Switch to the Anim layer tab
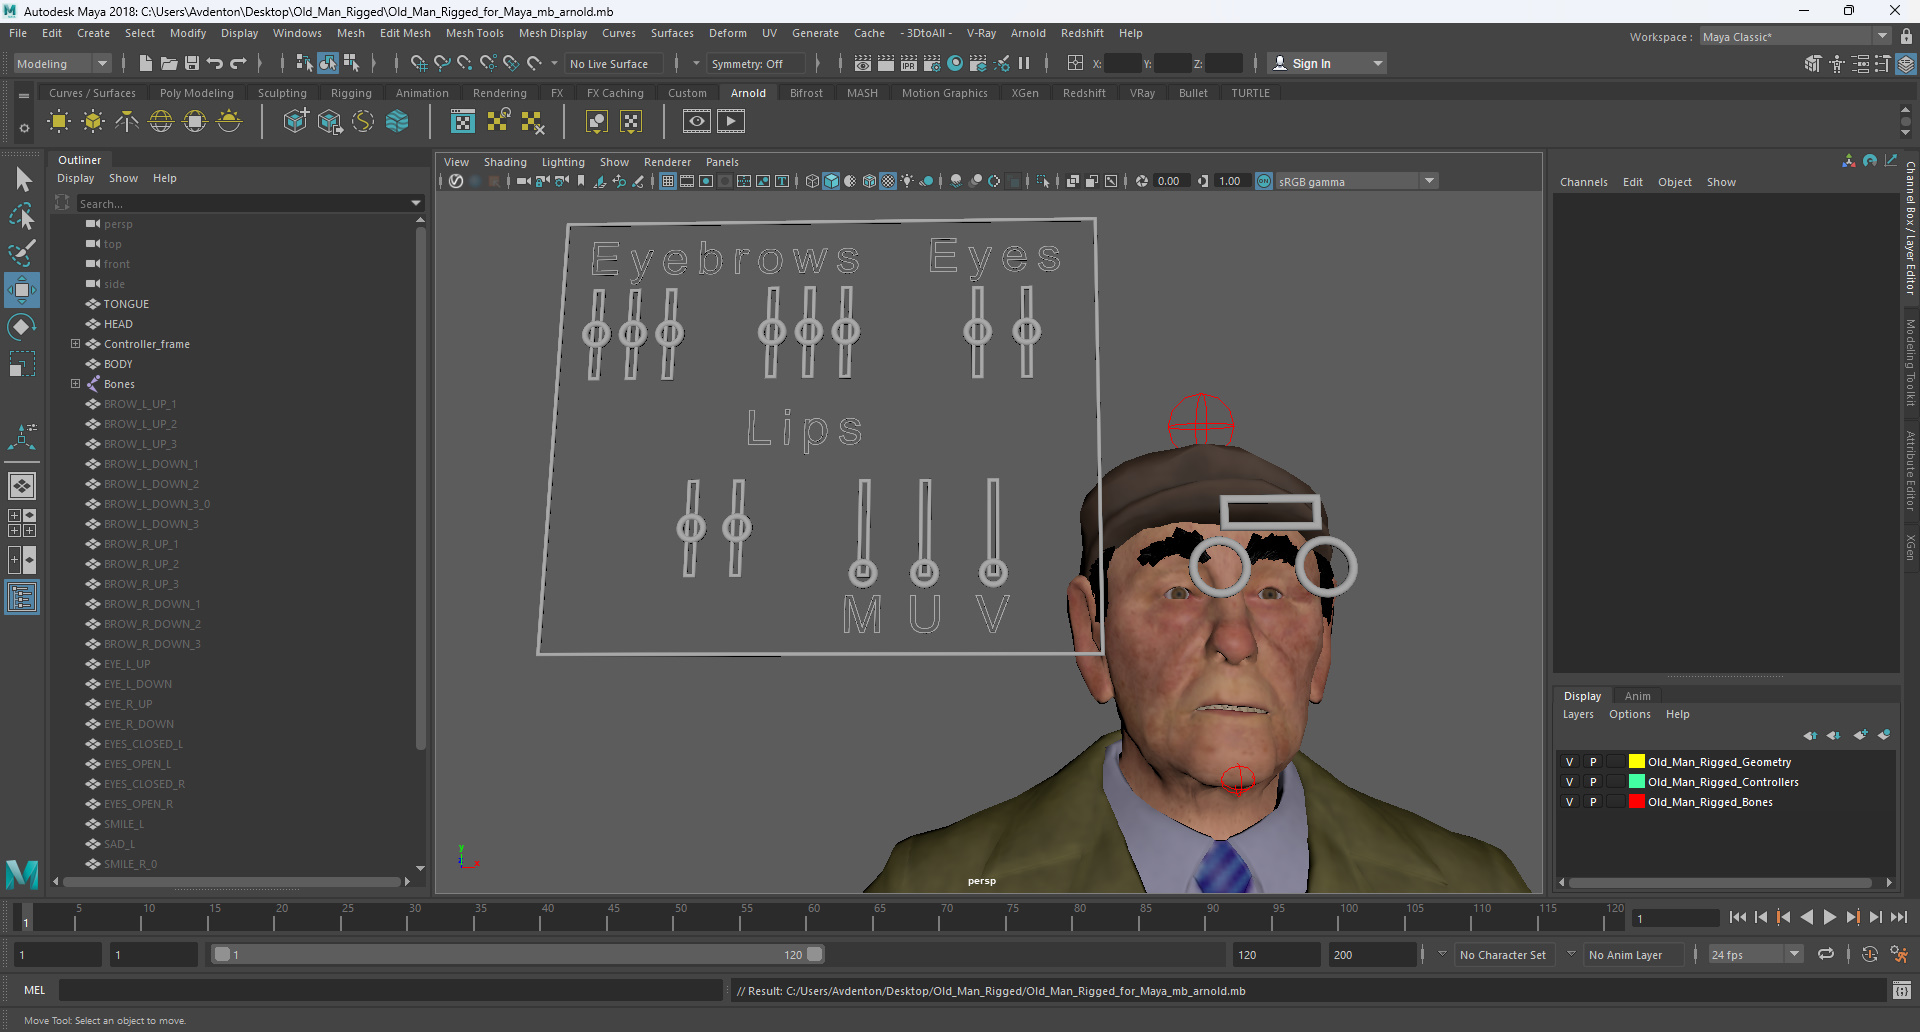Image resolution: width=1920 pixels, height=1032 pixels. tap(1637, 696)
